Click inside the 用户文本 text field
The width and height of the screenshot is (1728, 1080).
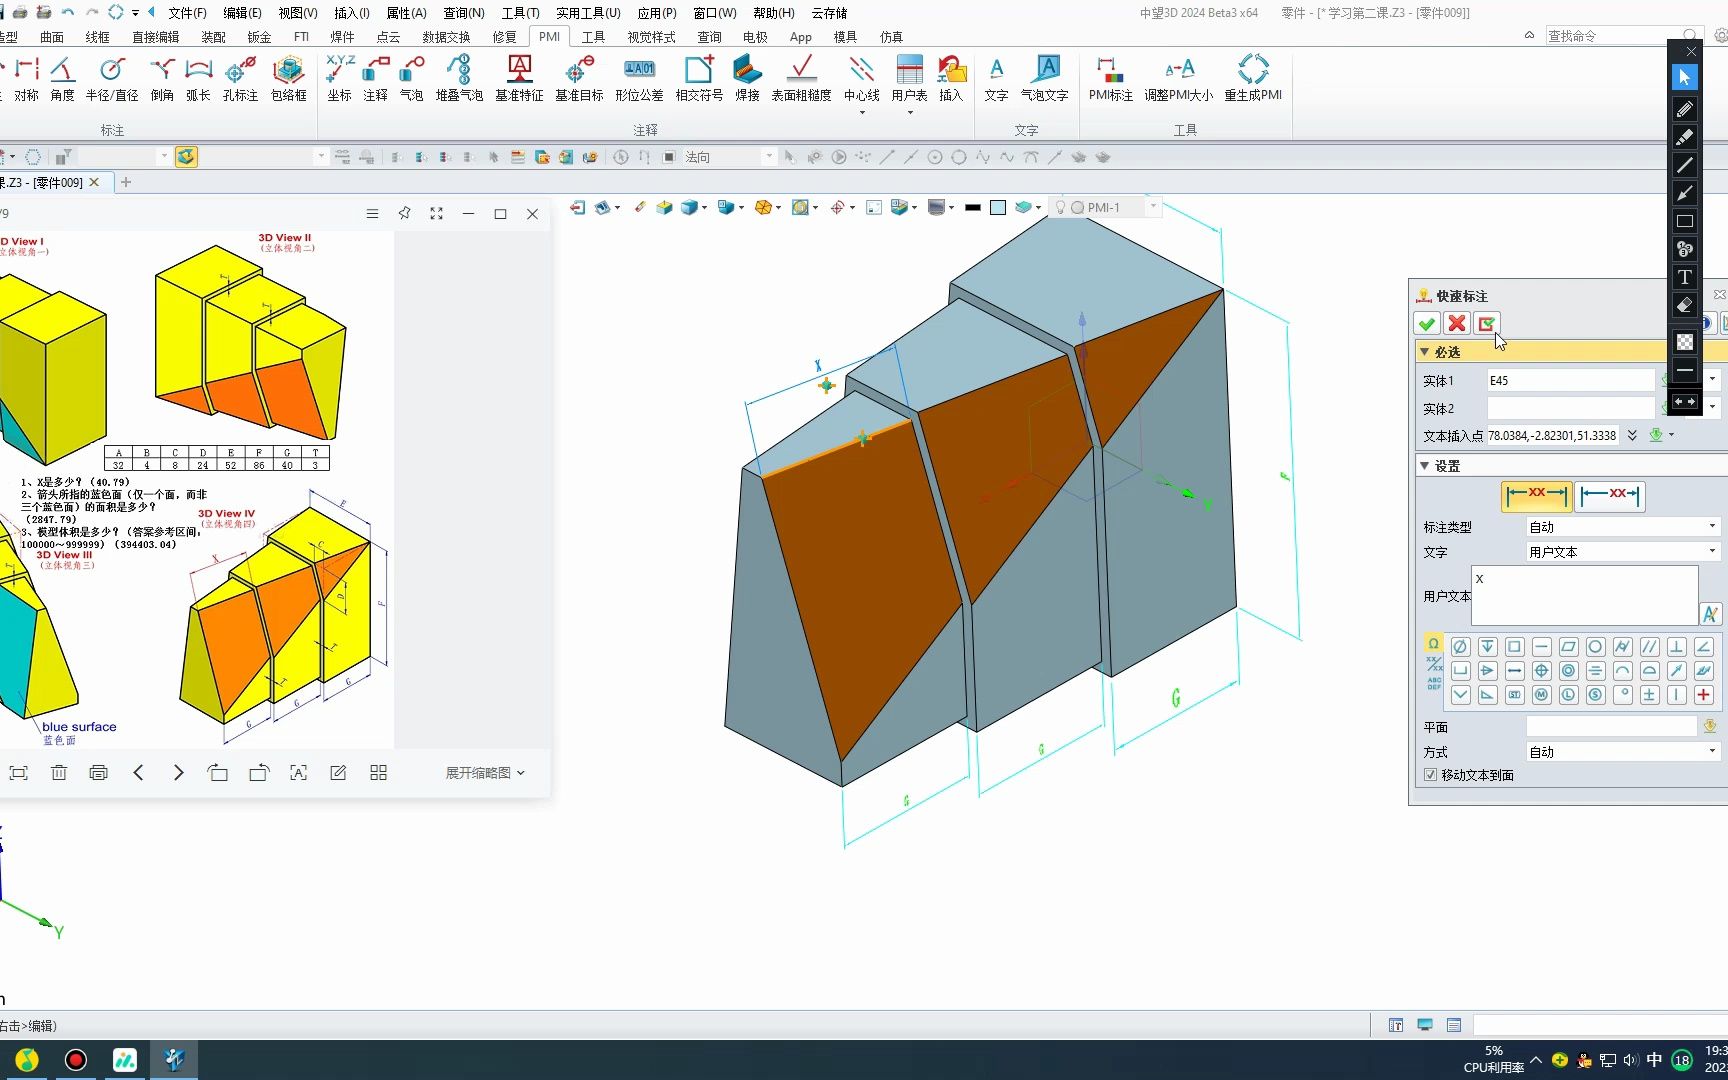click(1583, 595)
